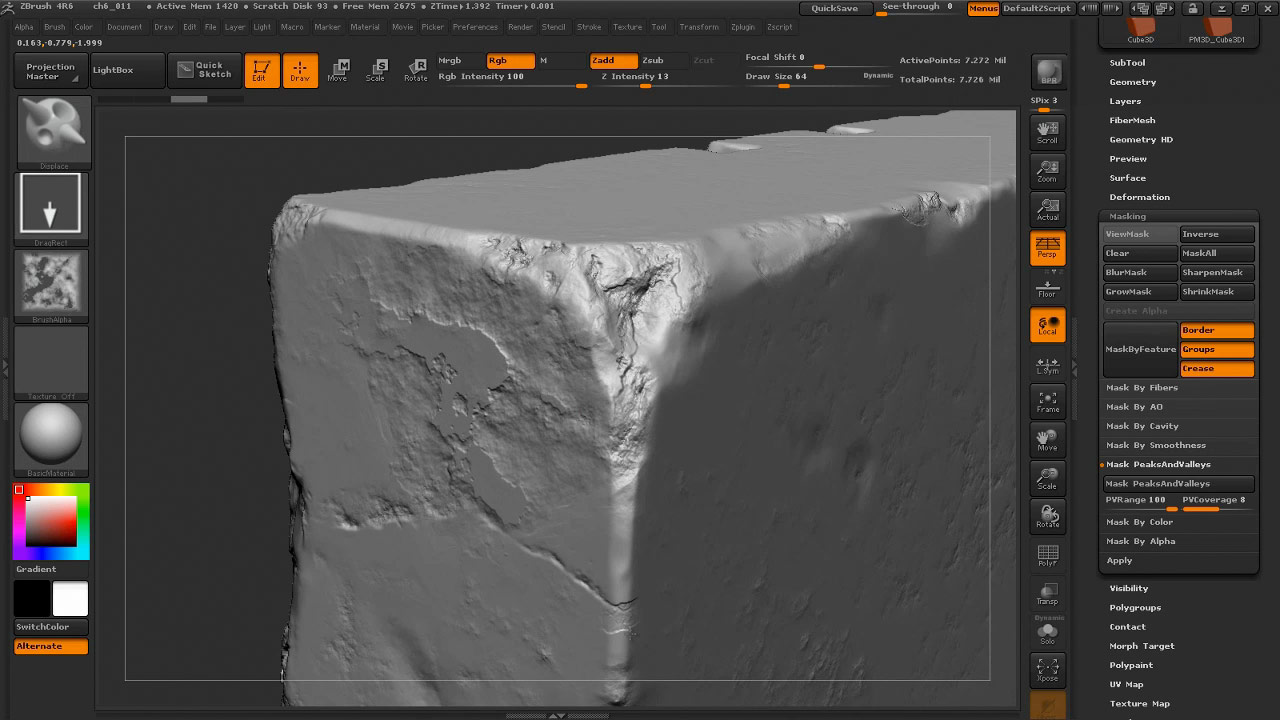Click the Zoom view icon

[1047, 171]
